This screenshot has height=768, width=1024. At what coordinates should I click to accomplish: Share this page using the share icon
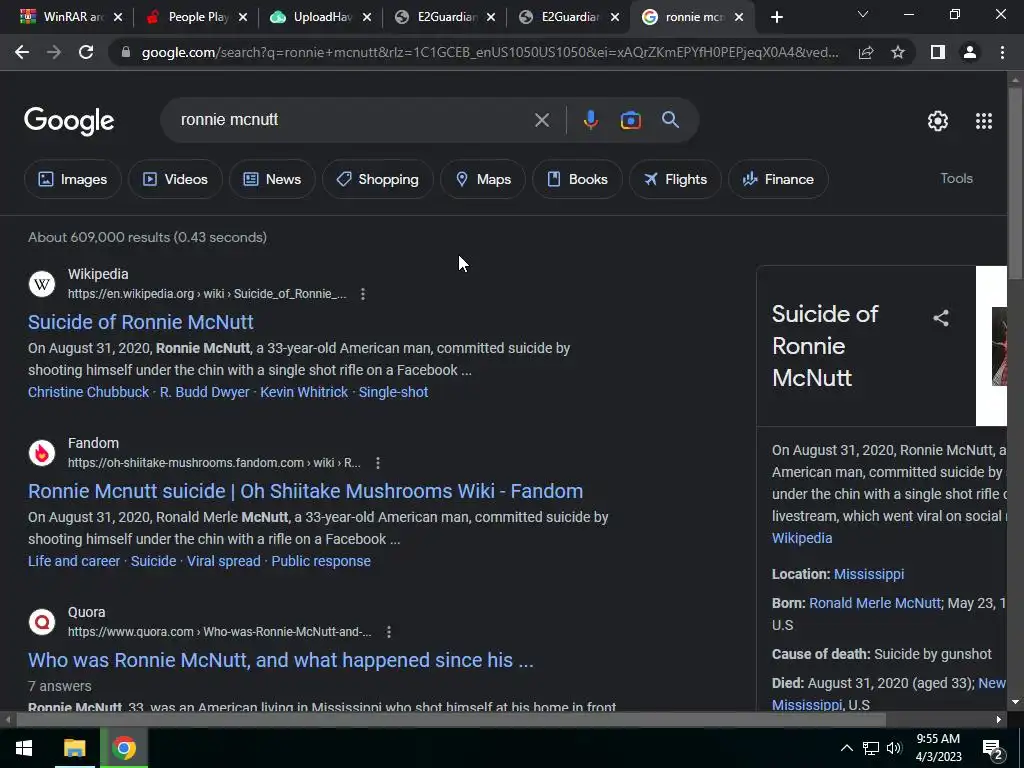tap(866, 52)
